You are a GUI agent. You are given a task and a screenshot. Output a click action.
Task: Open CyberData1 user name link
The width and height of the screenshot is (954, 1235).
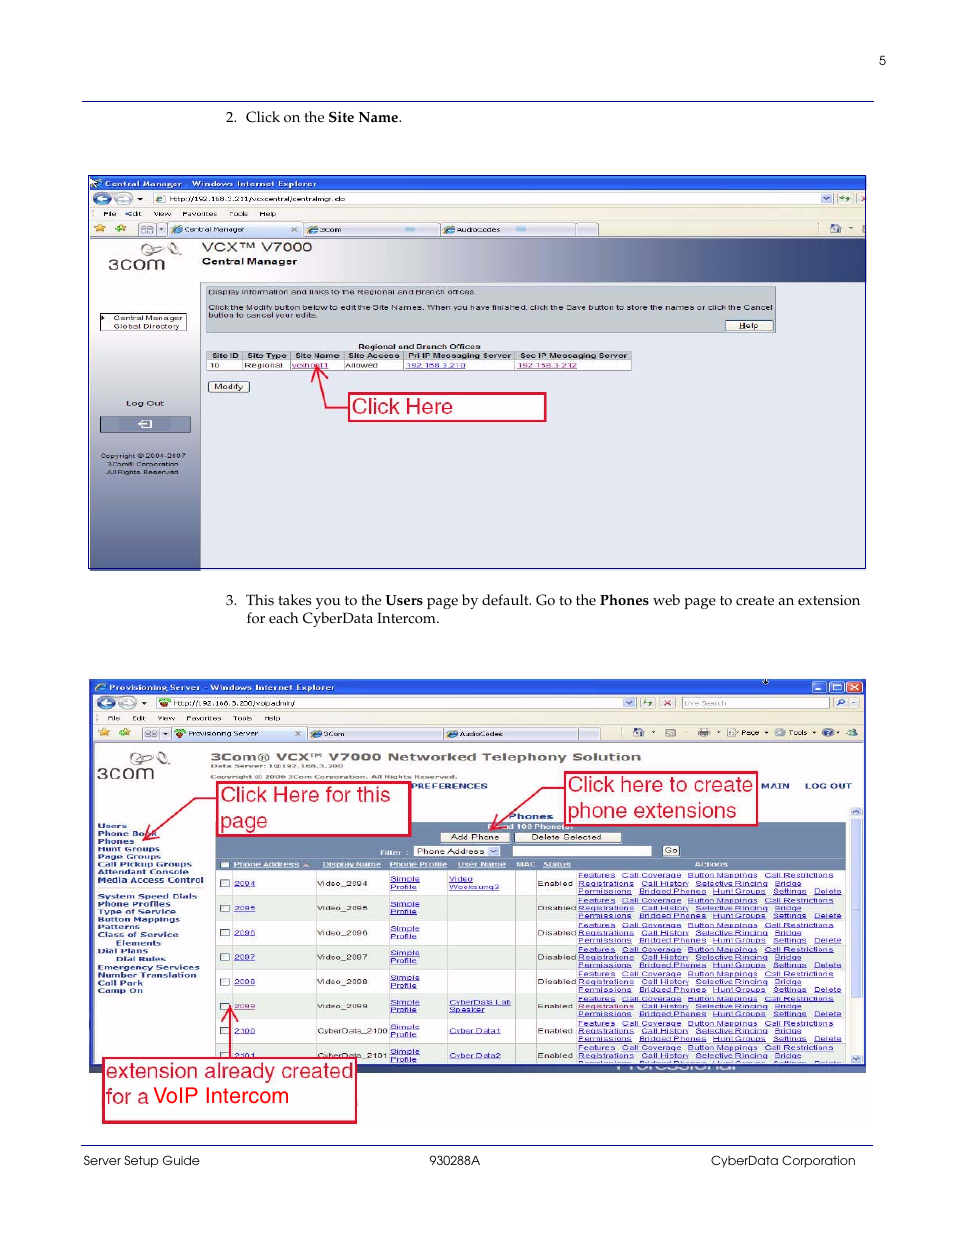[474, 1031]
